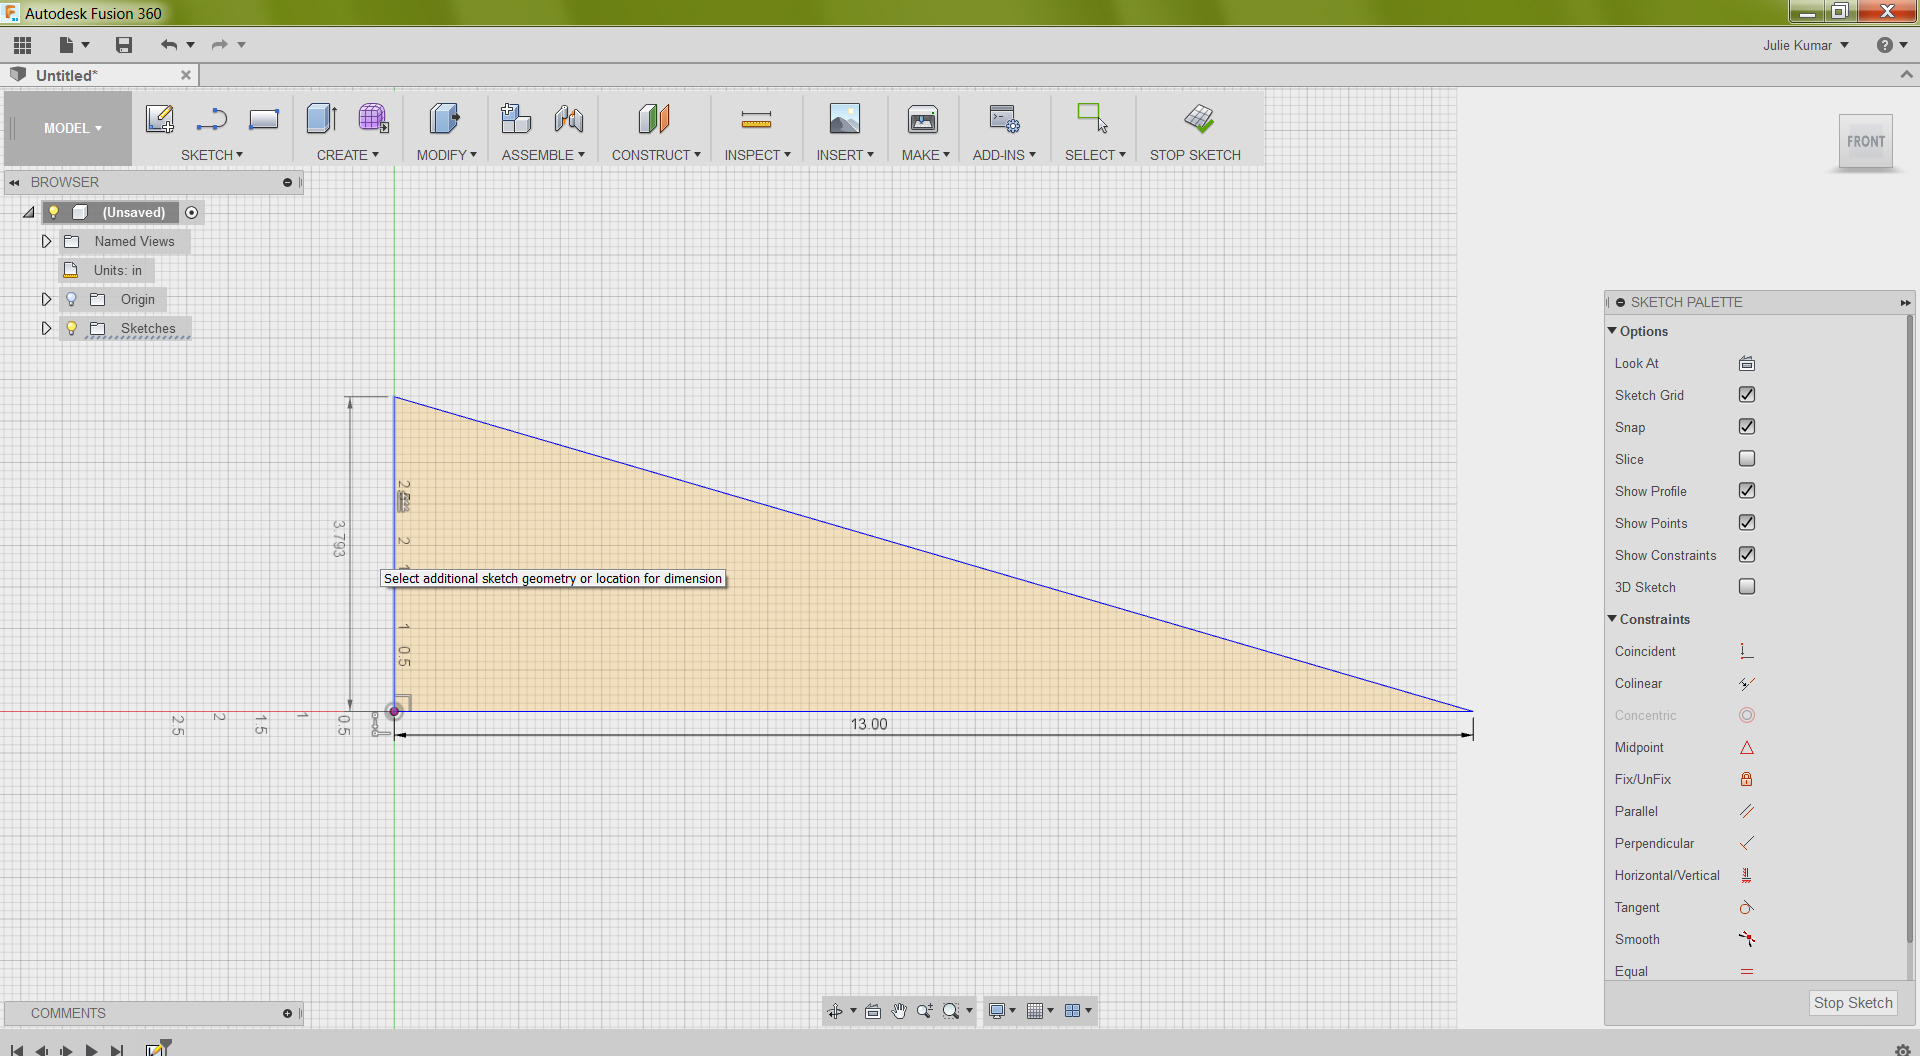Click the 3D Print make icon
1920x1056 pixels.
pos(923,119)
